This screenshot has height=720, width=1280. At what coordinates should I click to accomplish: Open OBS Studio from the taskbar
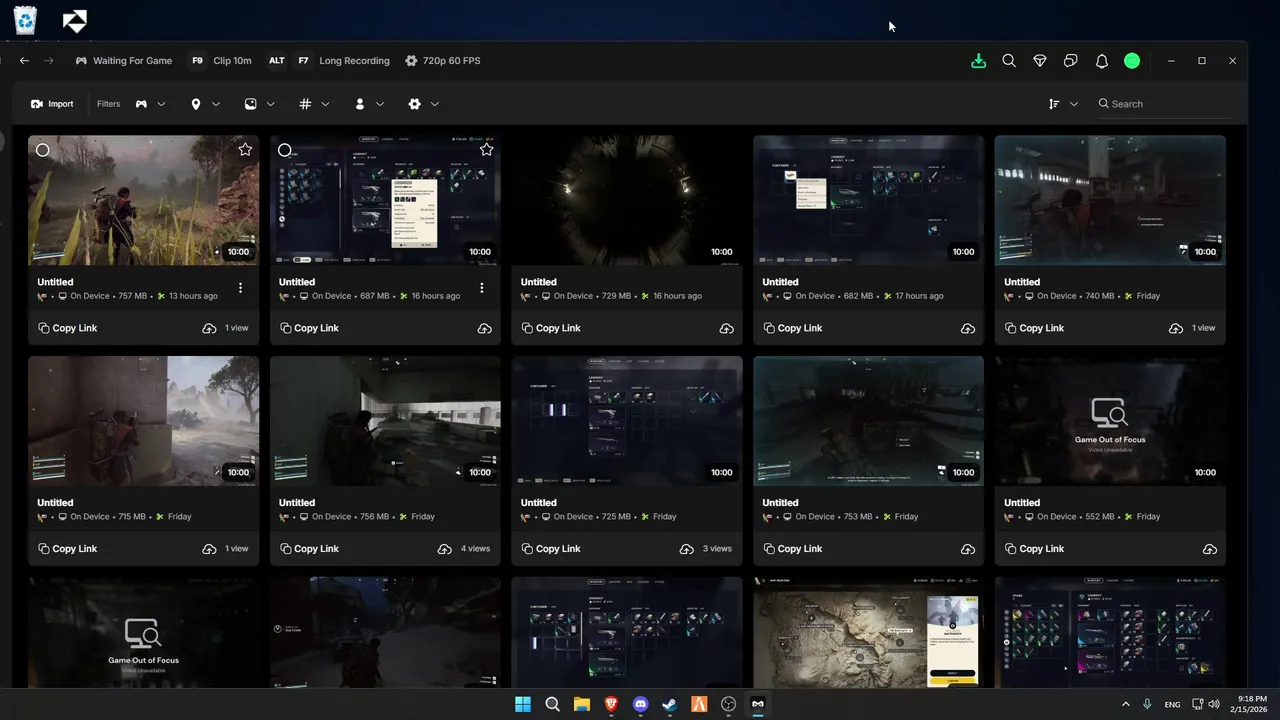728,704
